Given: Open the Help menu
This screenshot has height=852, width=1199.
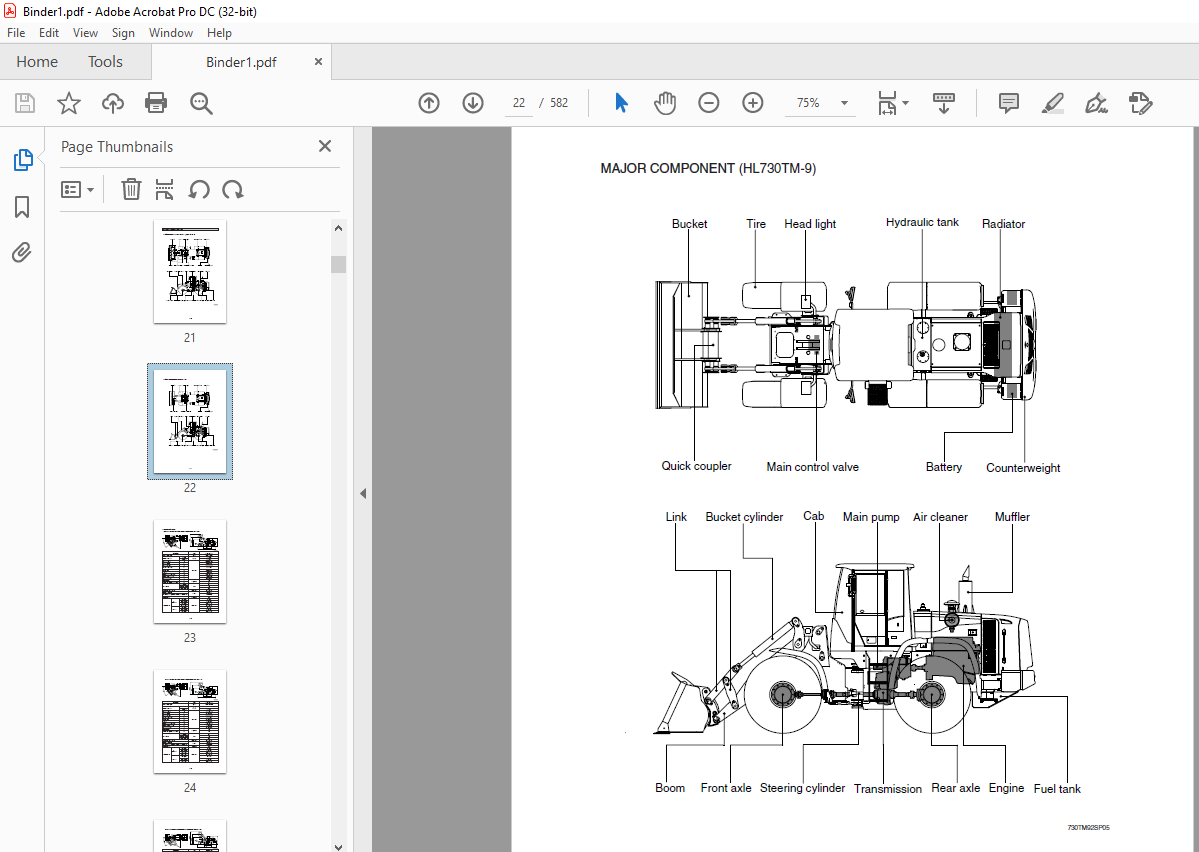Looking at the screenshot, I should [219, 33].
